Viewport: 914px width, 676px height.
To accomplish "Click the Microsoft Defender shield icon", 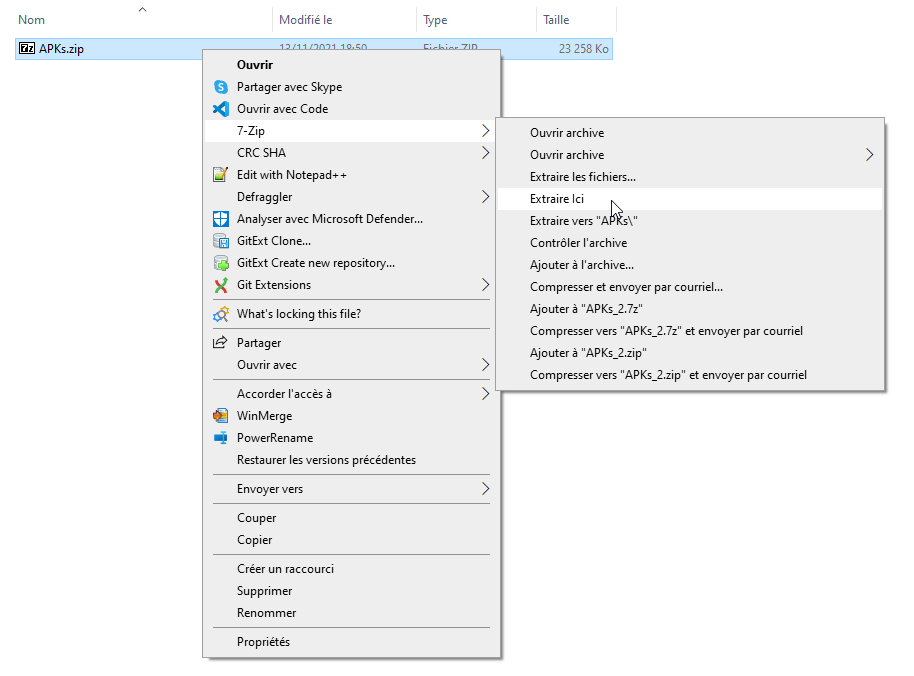I will tap(221, 219).
